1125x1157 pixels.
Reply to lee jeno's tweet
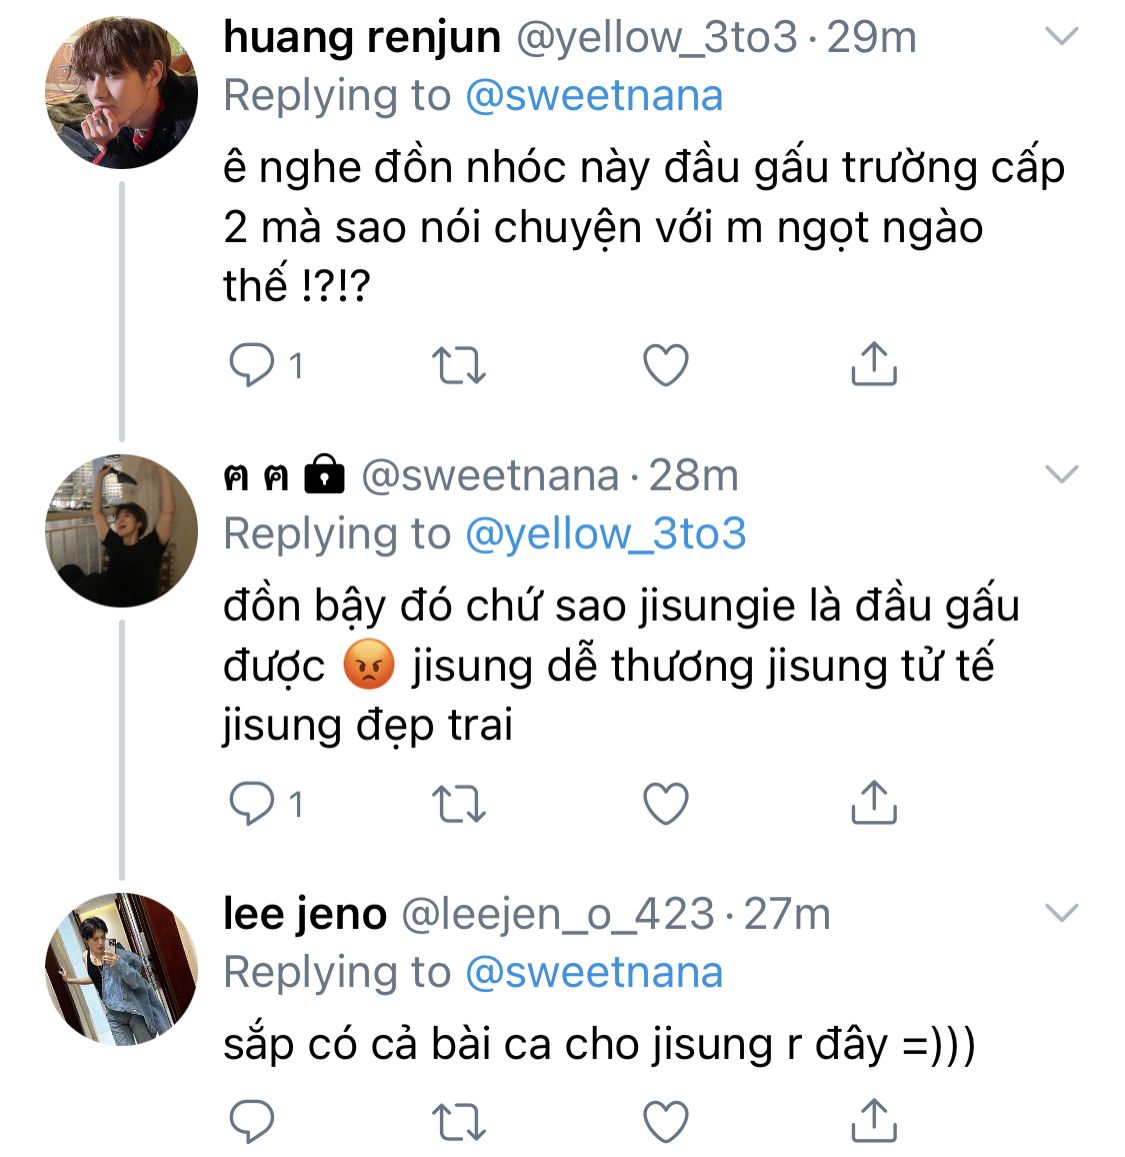tap(252, 1122)
